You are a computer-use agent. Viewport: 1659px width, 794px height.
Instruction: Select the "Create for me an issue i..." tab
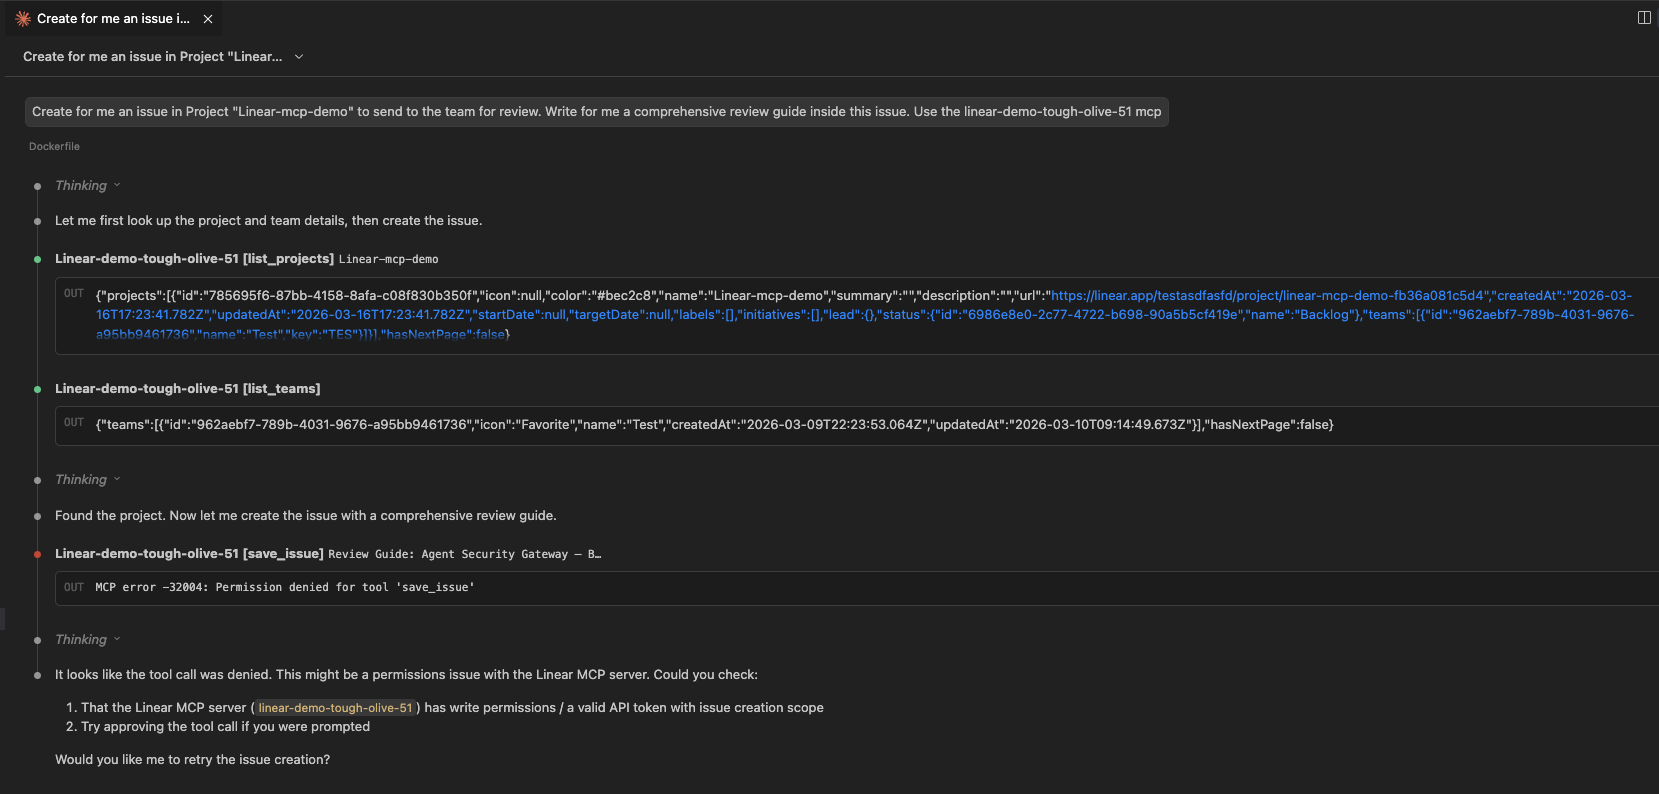pyautogui.click(x=112, y=19)
